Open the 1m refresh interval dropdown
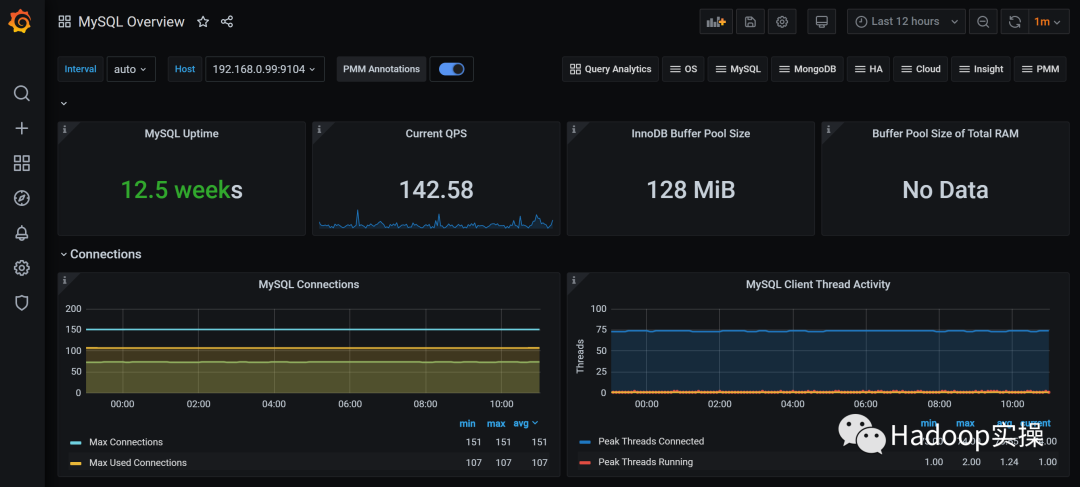 (1047, 21)
